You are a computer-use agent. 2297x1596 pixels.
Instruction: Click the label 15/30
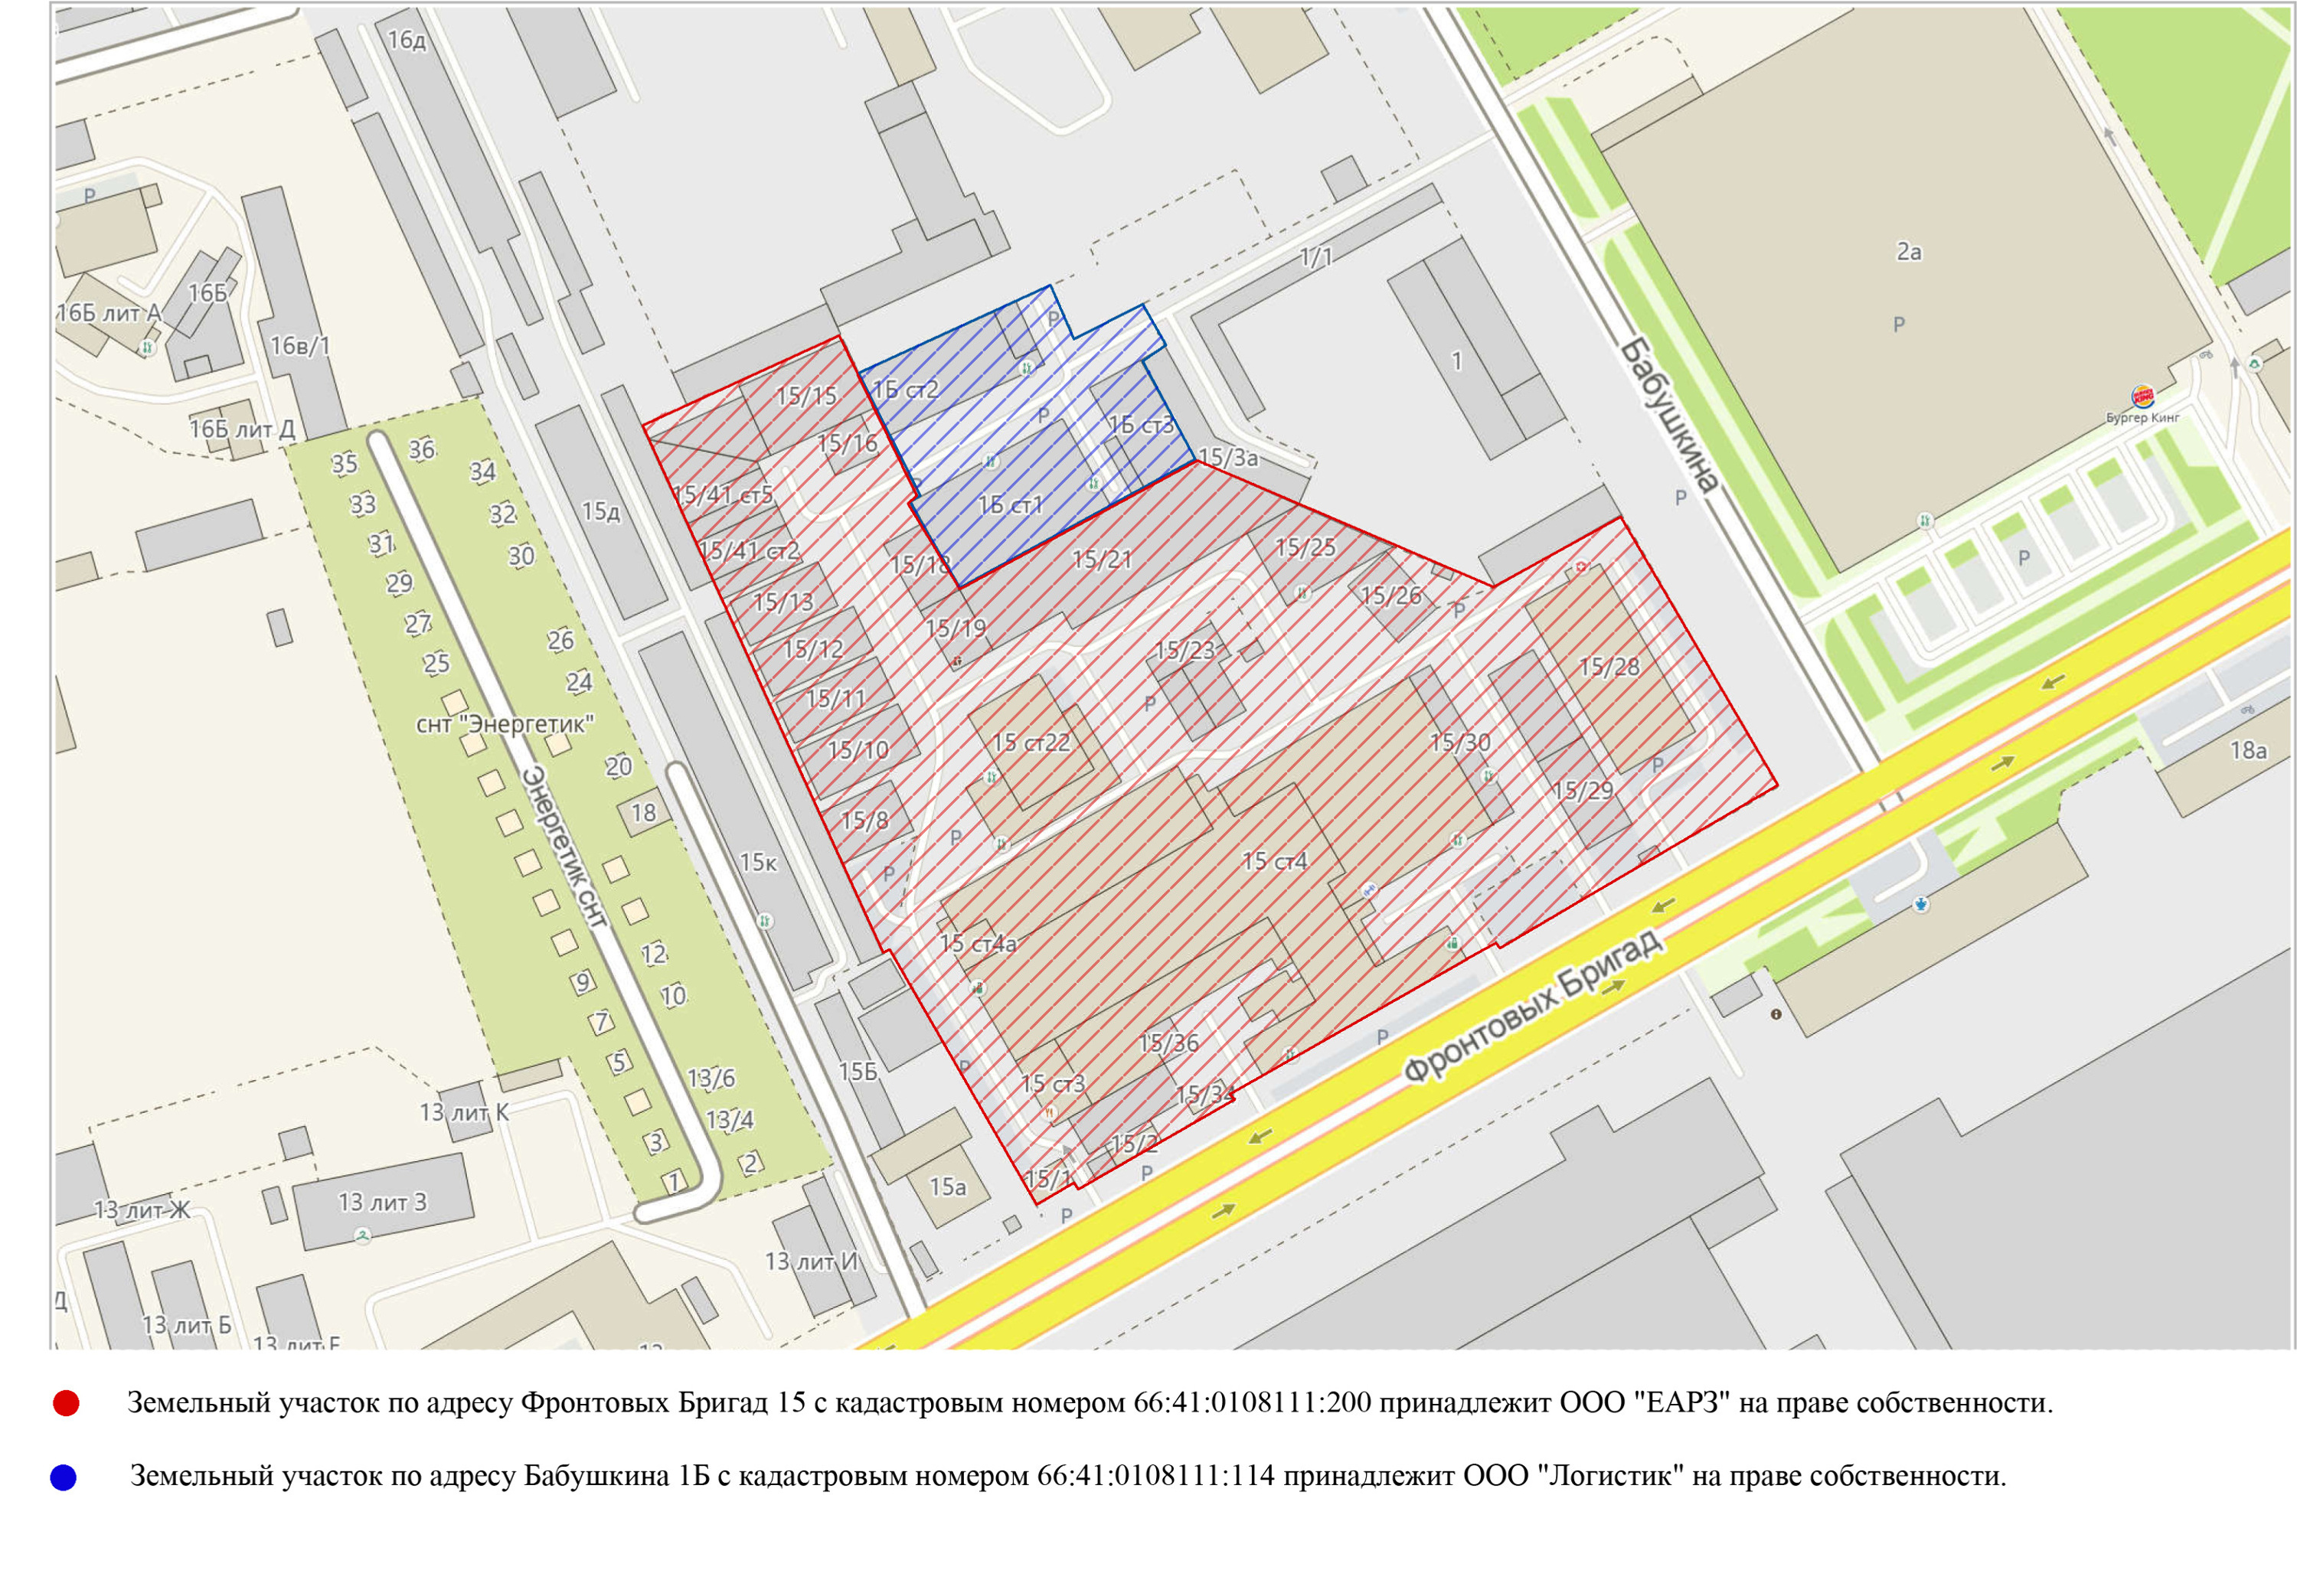pos(1459,742)
